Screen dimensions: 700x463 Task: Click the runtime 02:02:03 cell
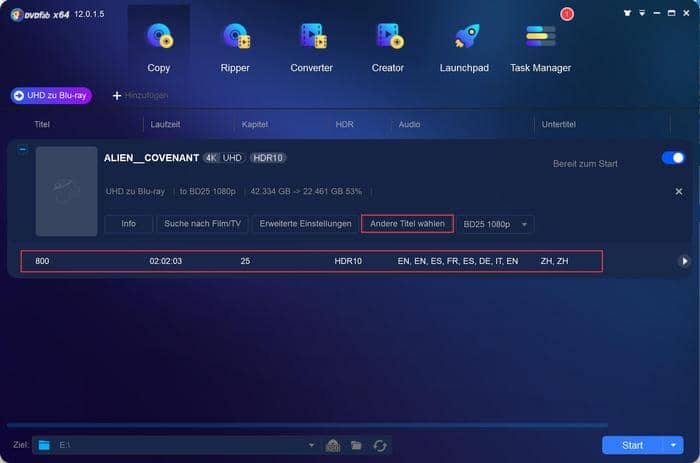pos(166,261)
